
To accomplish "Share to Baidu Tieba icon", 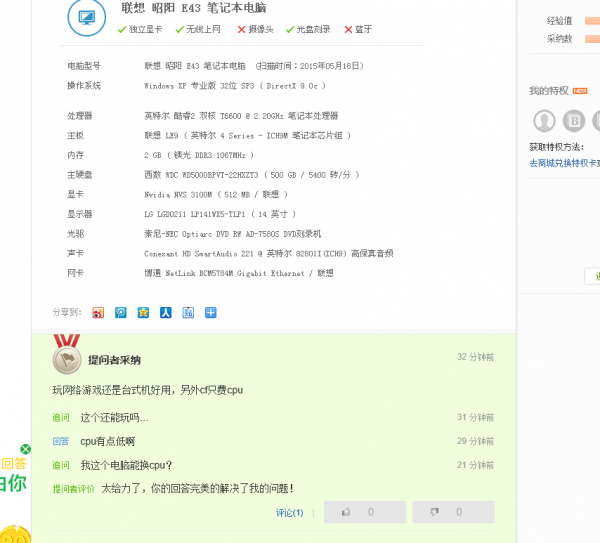I will tap(188, 313).
